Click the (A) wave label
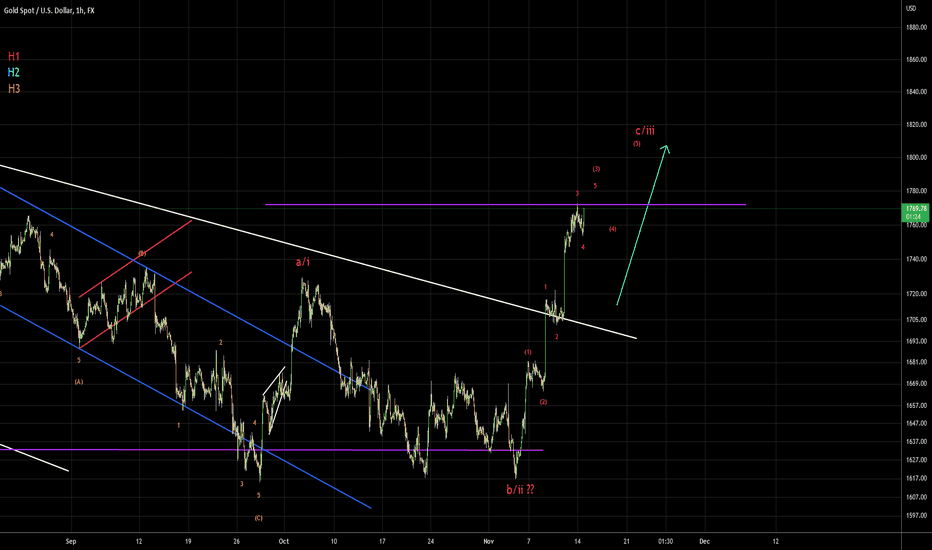 coord(79,382)
